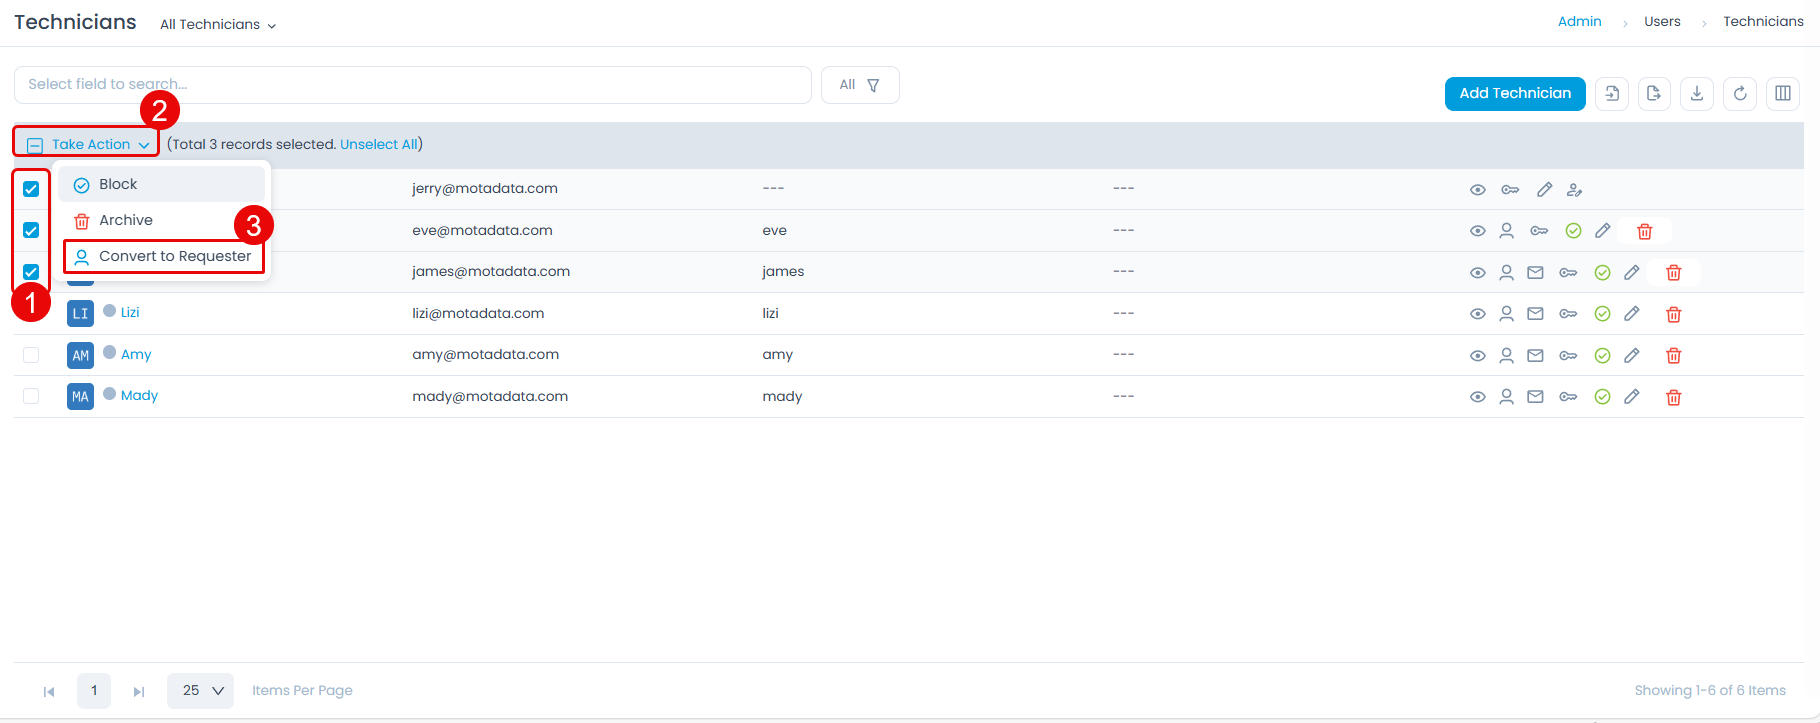Open the column selection icon

[x=1783, y=94]
